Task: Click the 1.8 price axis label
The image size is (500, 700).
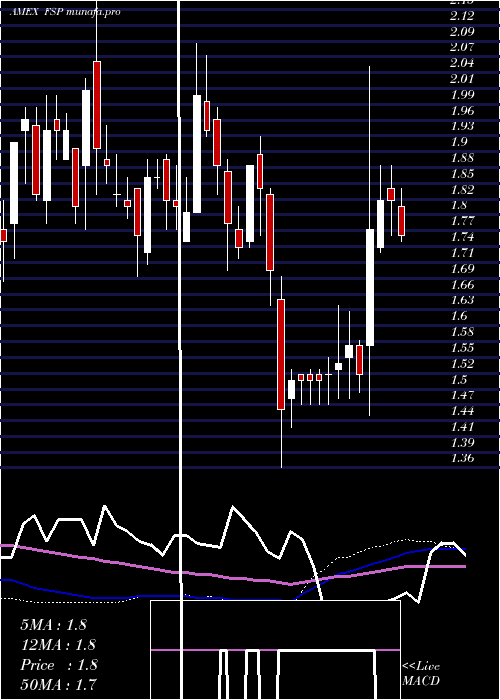Action: (459, 205)
